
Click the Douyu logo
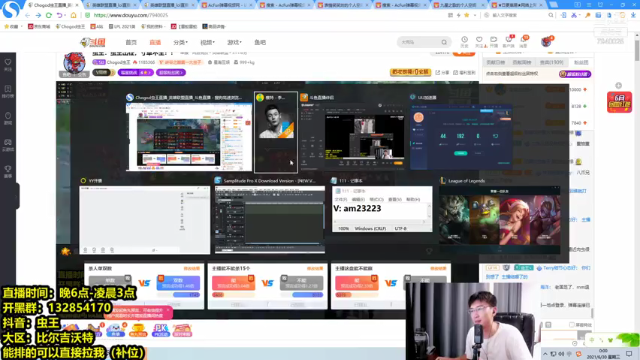pos(93,42)
